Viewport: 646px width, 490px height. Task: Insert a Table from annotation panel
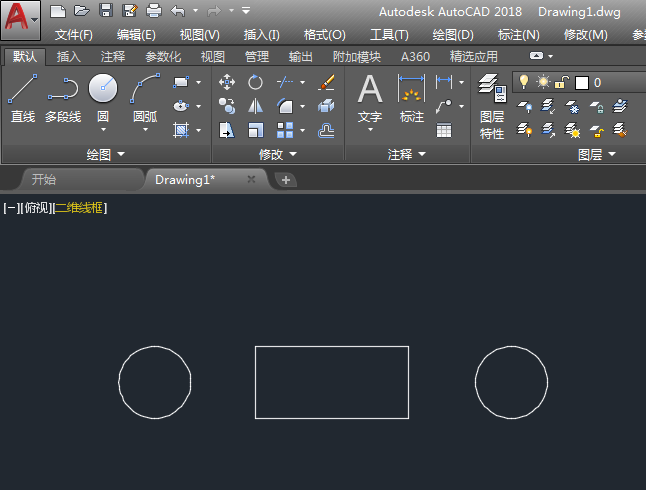click(x=444, y=131)
